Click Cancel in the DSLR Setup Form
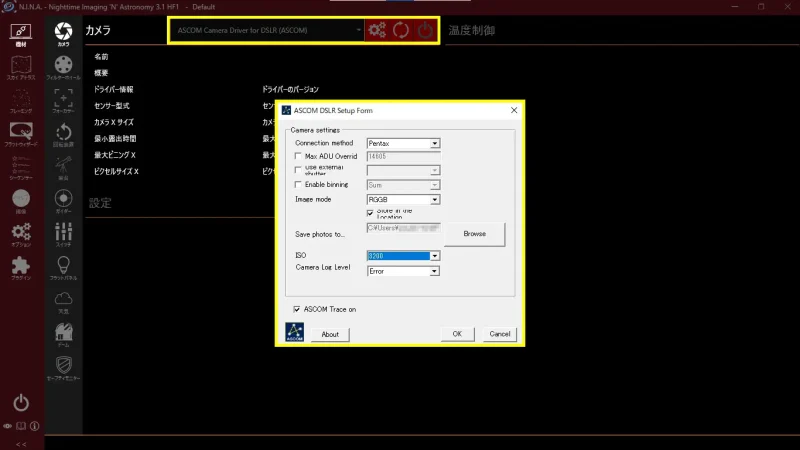Image resolution: width=800 pixels, height=450 pixels. pos(499,334)
